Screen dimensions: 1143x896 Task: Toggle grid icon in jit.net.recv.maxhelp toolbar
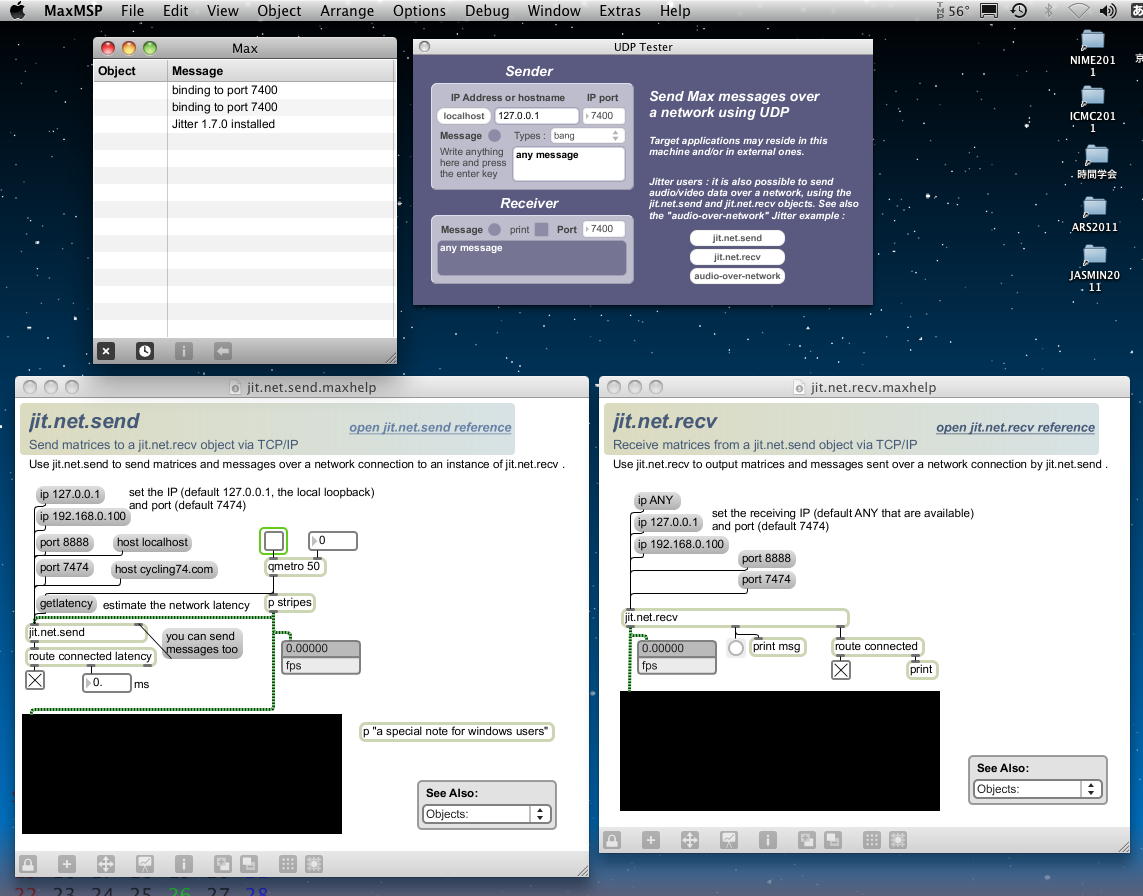(872, 841)
